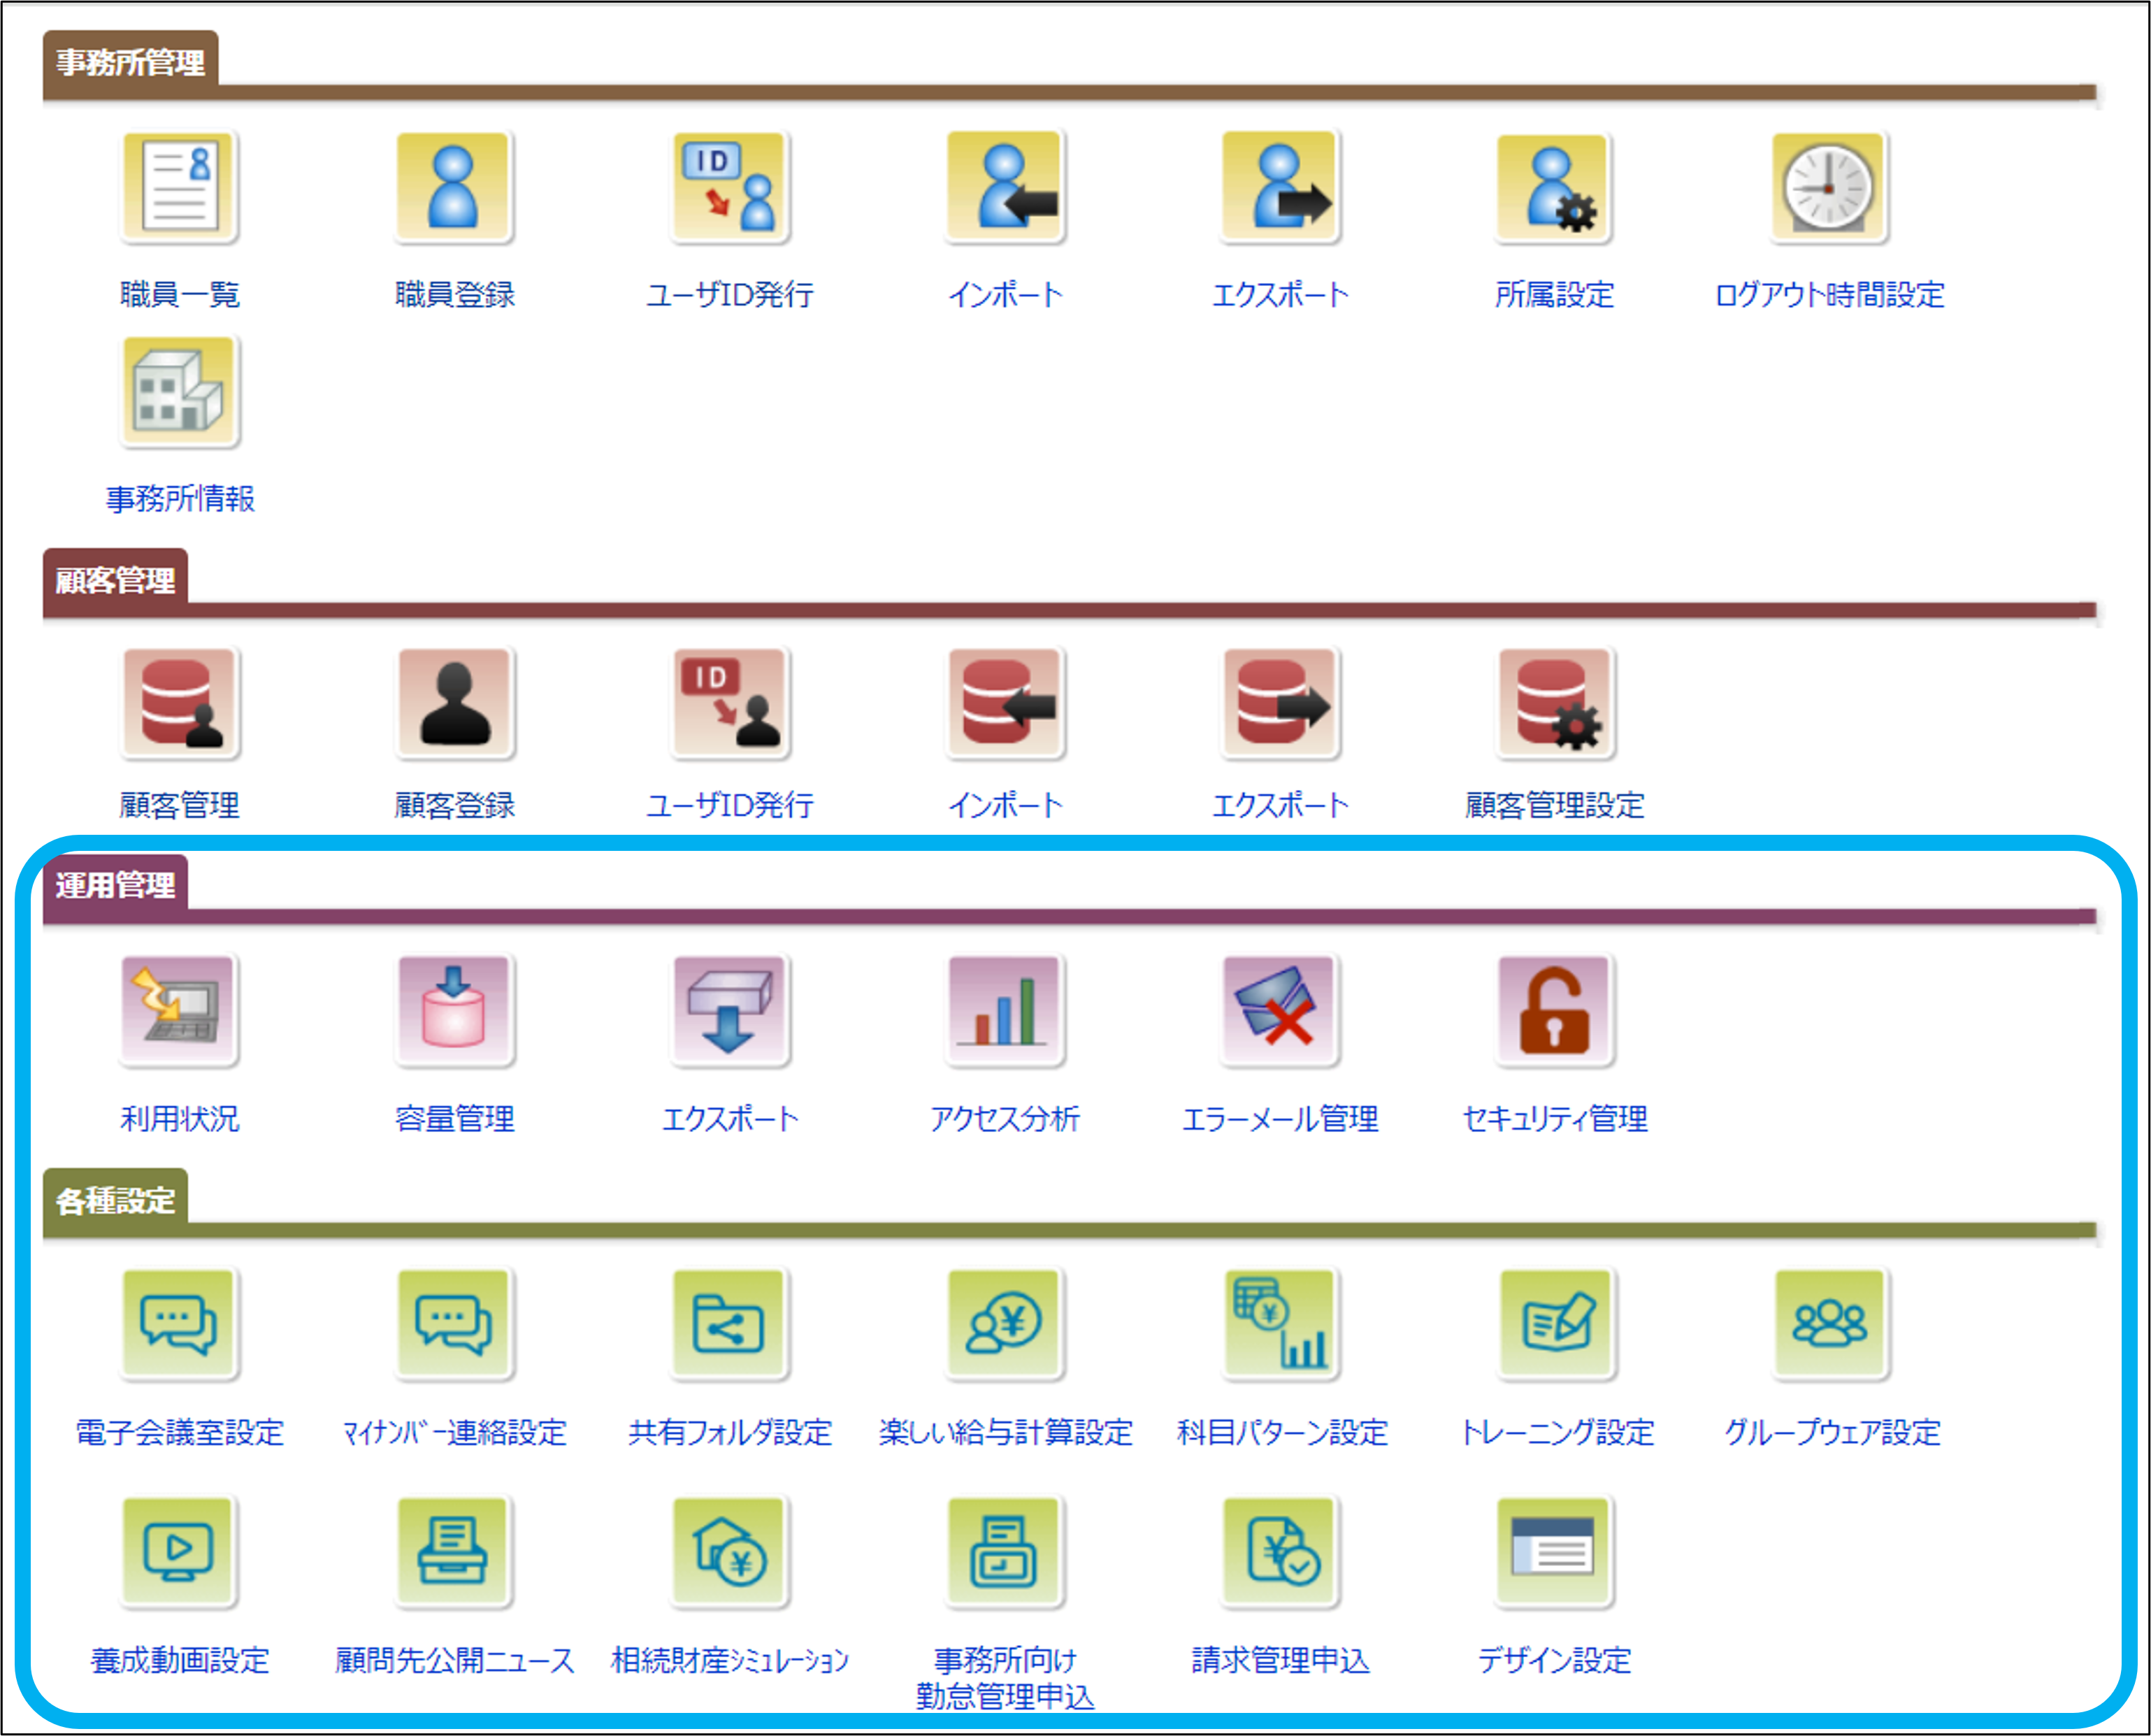Click the 顧客登録 black silhouette icon
This screenshot has height=1736, width=2151.
click(454, 703)
